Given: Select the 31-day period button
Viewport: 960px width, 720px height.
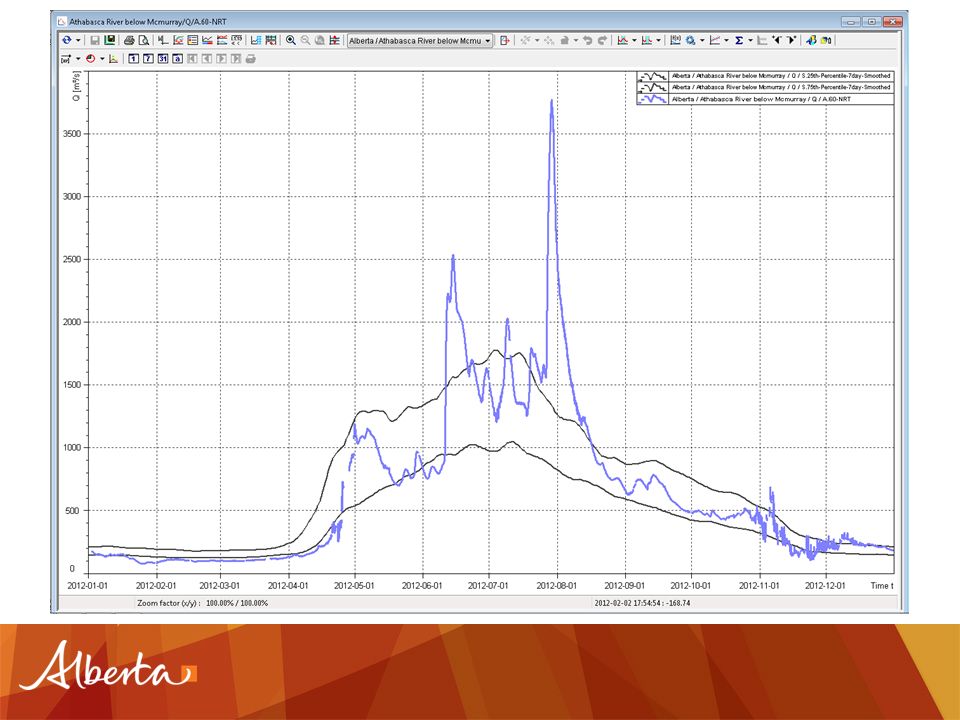Looking at the screenshot, I should click(163, 59).
